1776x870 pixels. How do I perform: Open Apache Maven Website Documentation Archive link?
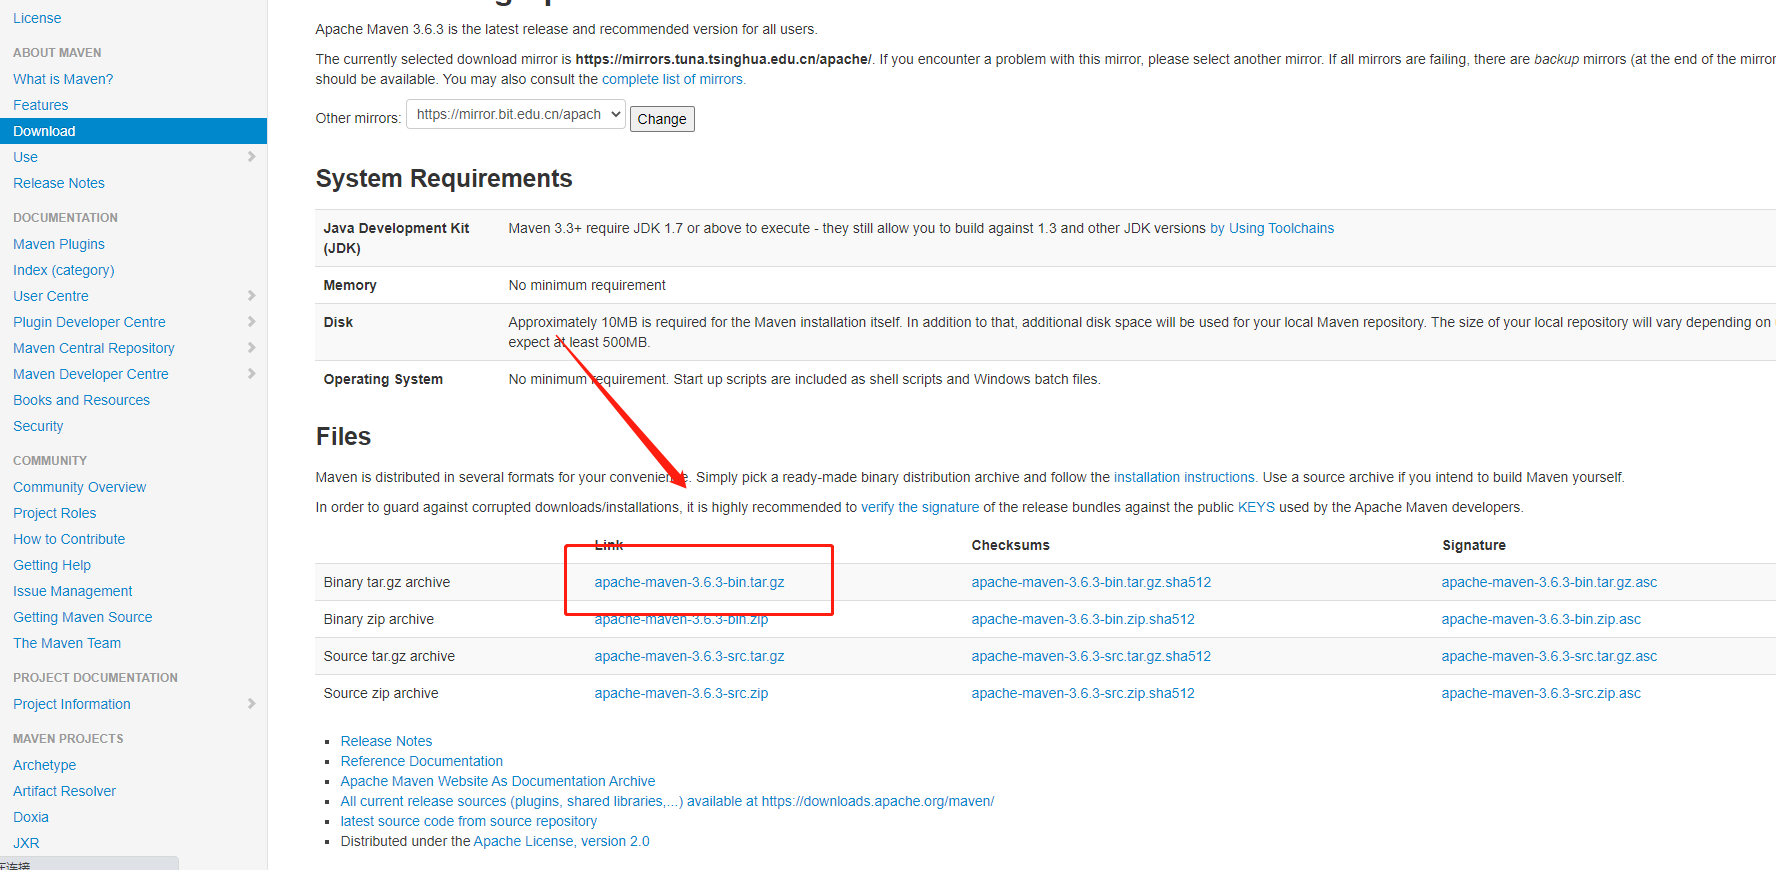tap(498, 781)
